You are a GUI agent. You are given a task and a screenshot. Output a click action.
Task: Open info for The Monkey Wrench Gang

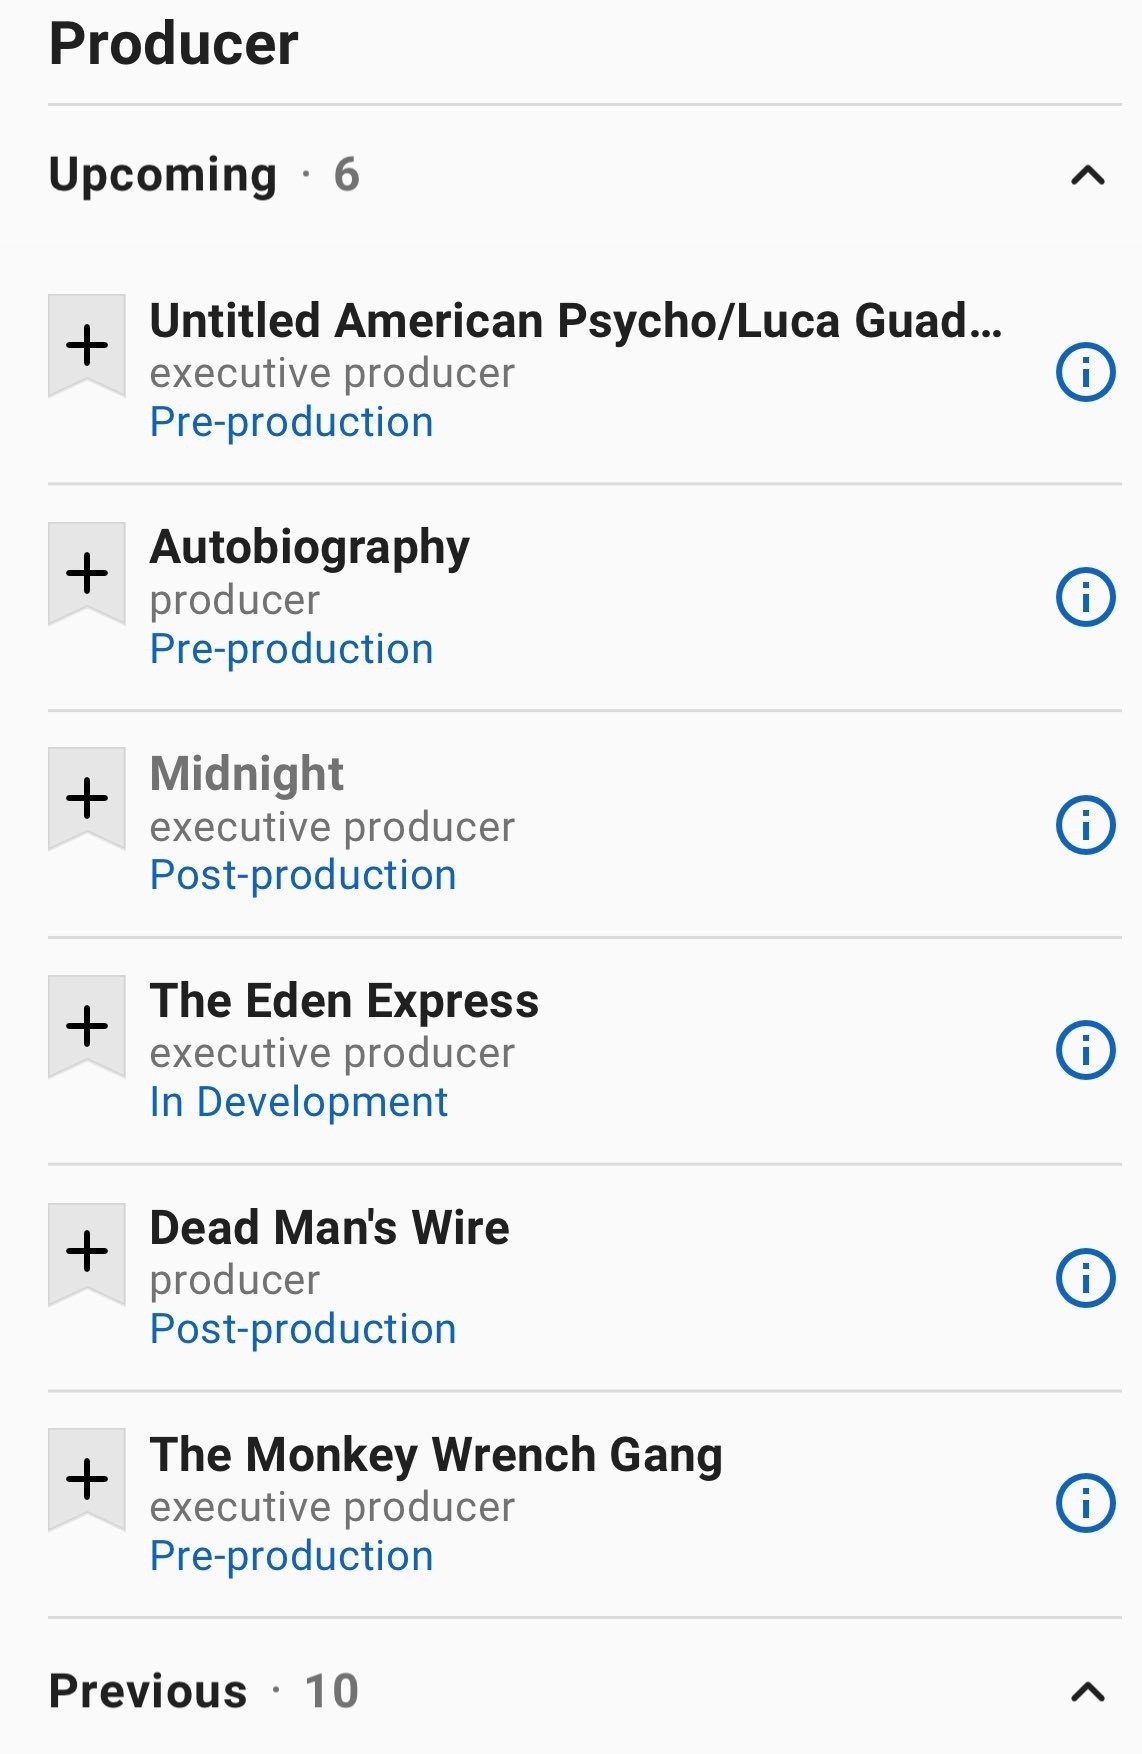tap(1085, 1504)
